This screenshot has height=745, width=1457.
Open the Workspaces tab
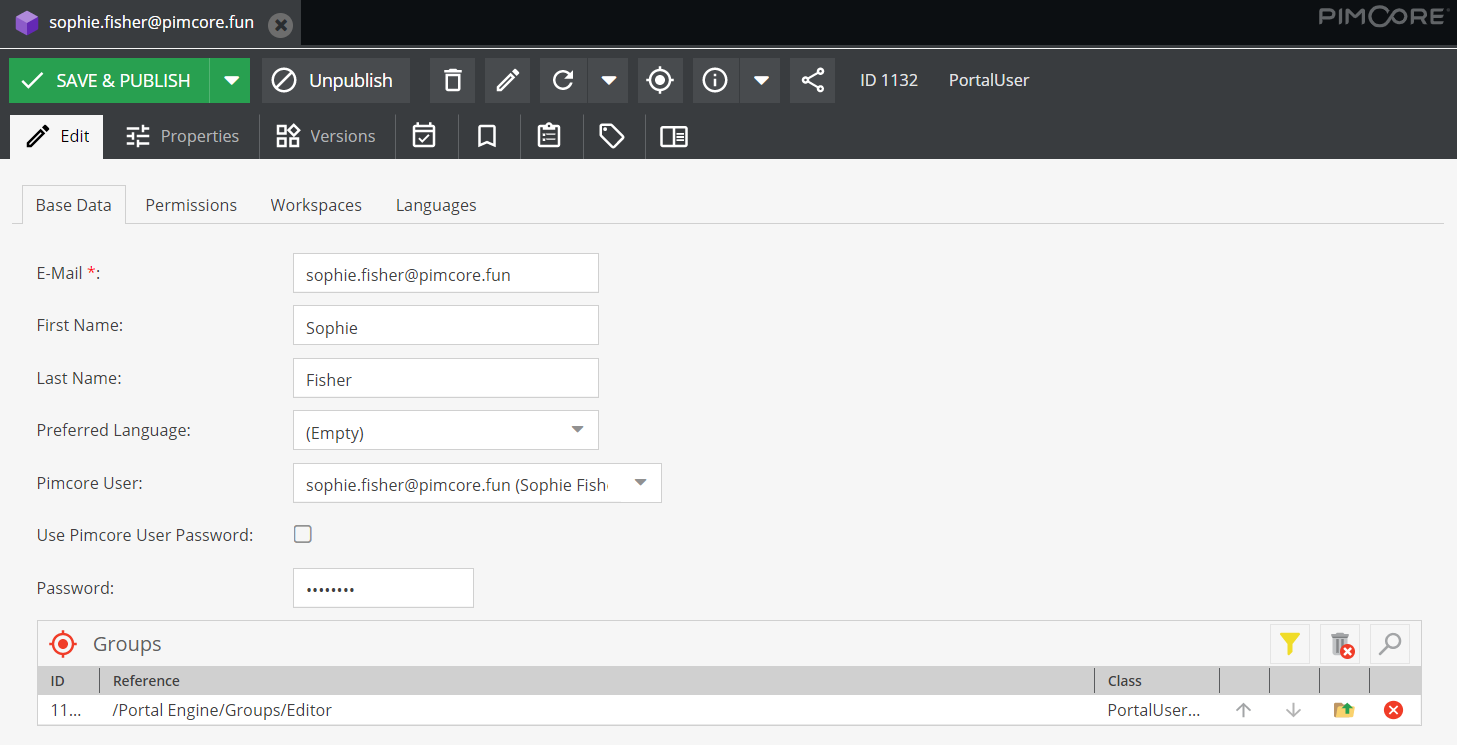[x=316, y=205]
